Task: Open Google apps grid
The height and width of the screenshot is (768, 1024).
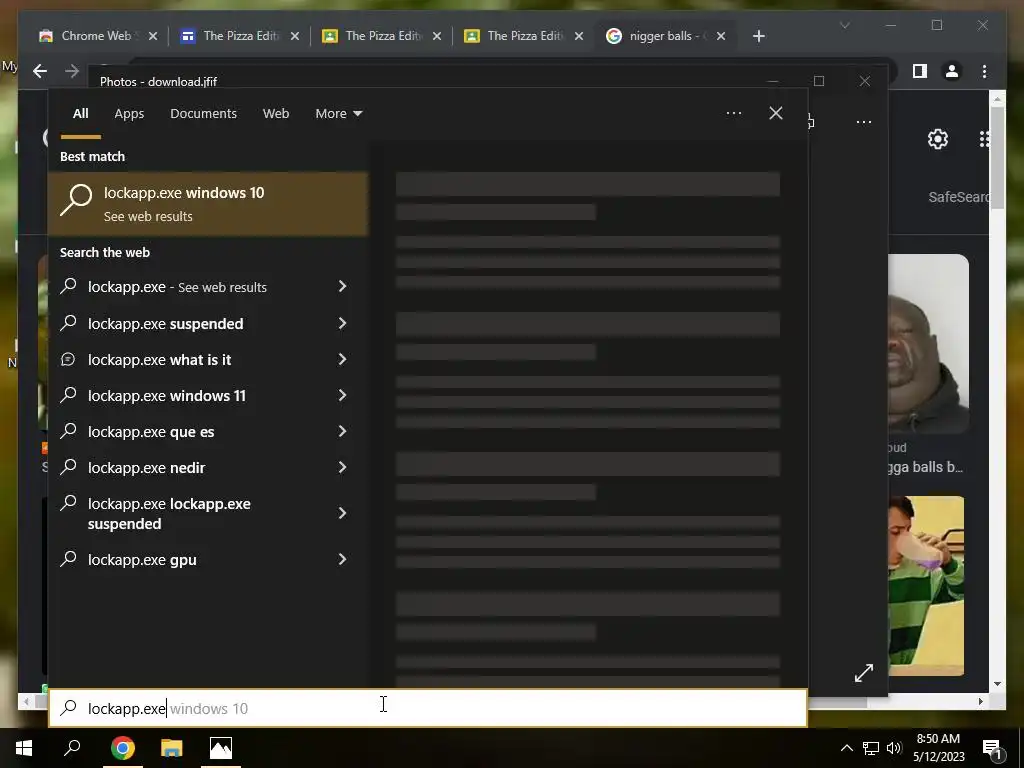Action: pyautogui.click(x=984, y=138)
